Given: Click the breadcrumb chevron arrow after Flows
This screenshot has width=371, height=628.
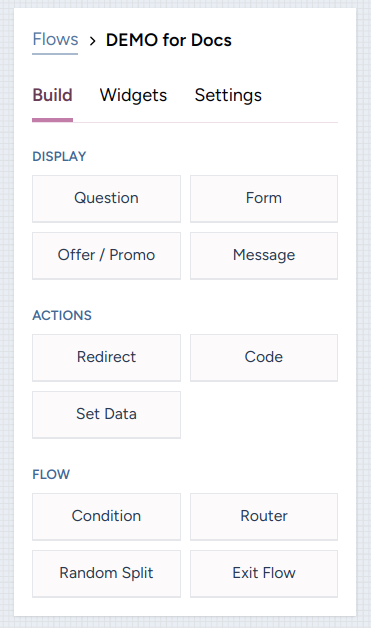Looking at the screenshot, I should (x=93, y=41).
